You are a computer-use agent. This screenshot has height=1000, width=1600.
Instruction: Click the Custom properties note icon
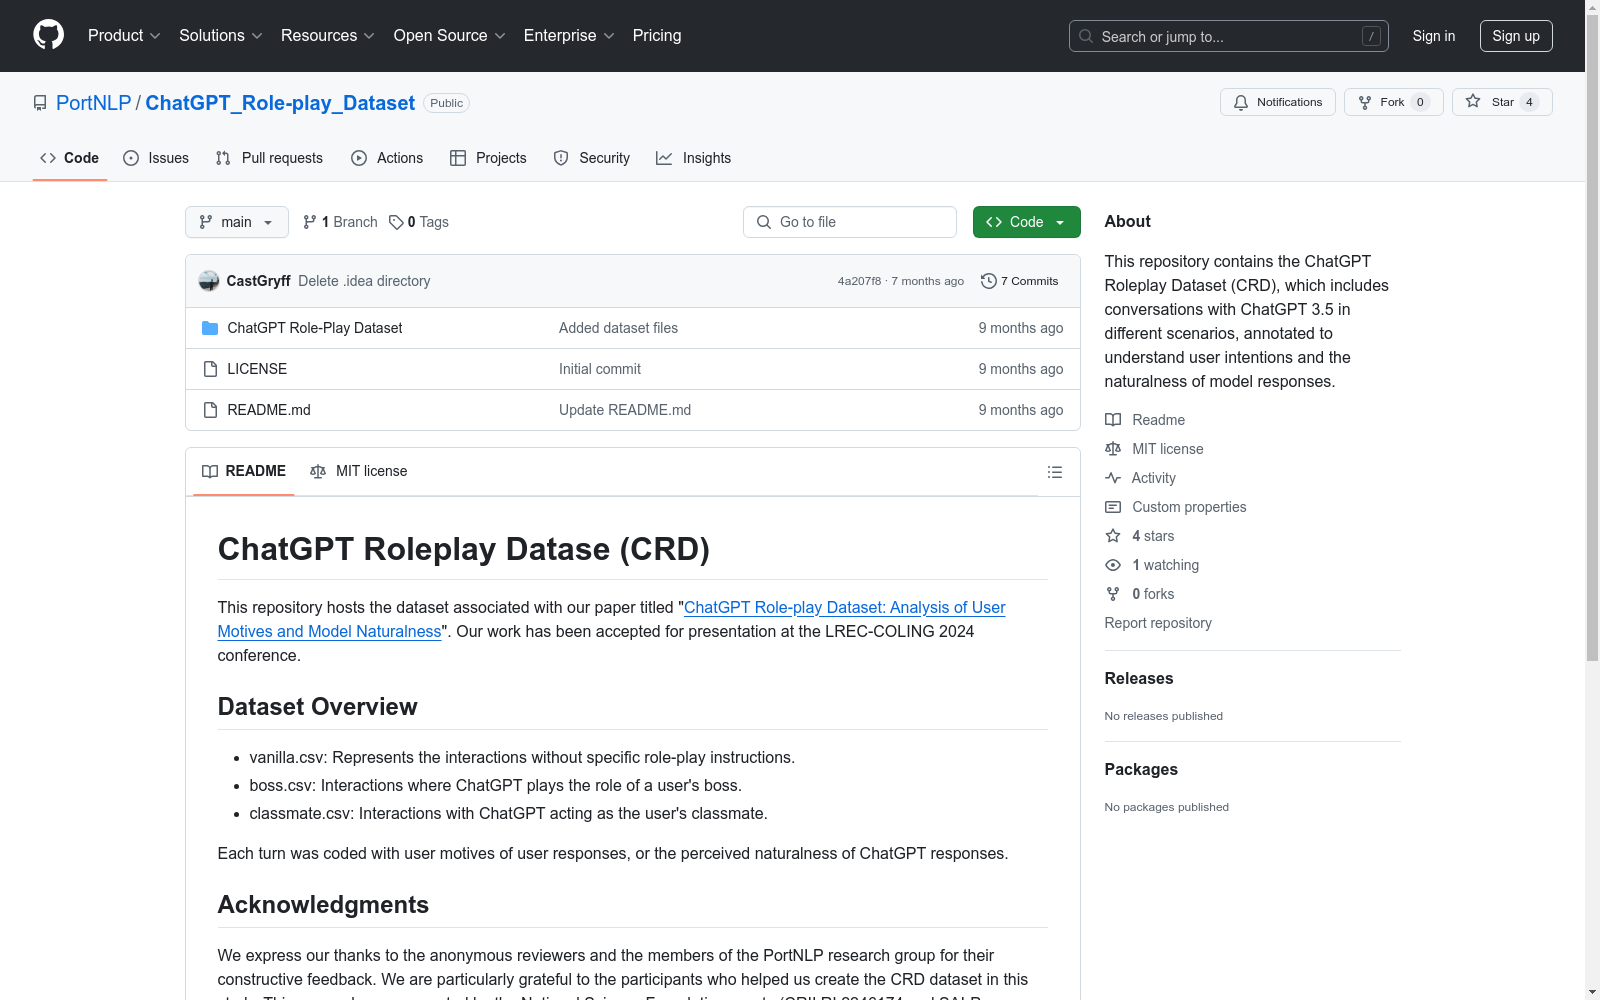click(x=1113, y=507)
